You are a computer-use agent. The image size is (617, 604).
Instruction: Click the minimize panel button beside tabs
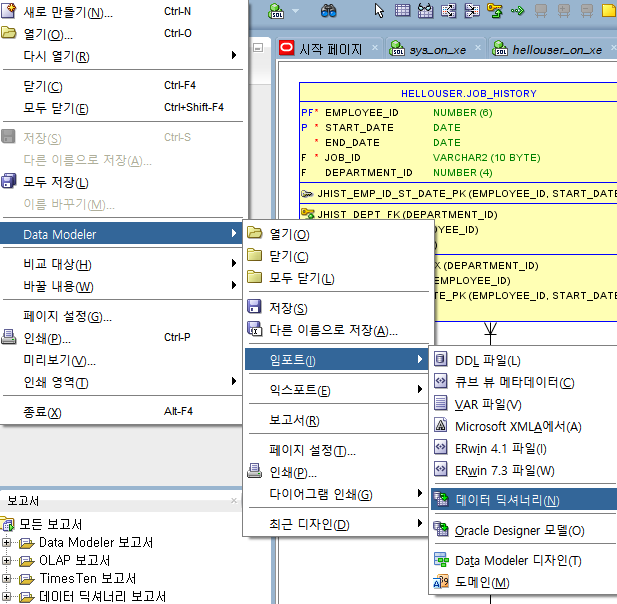tap(258, 48)
